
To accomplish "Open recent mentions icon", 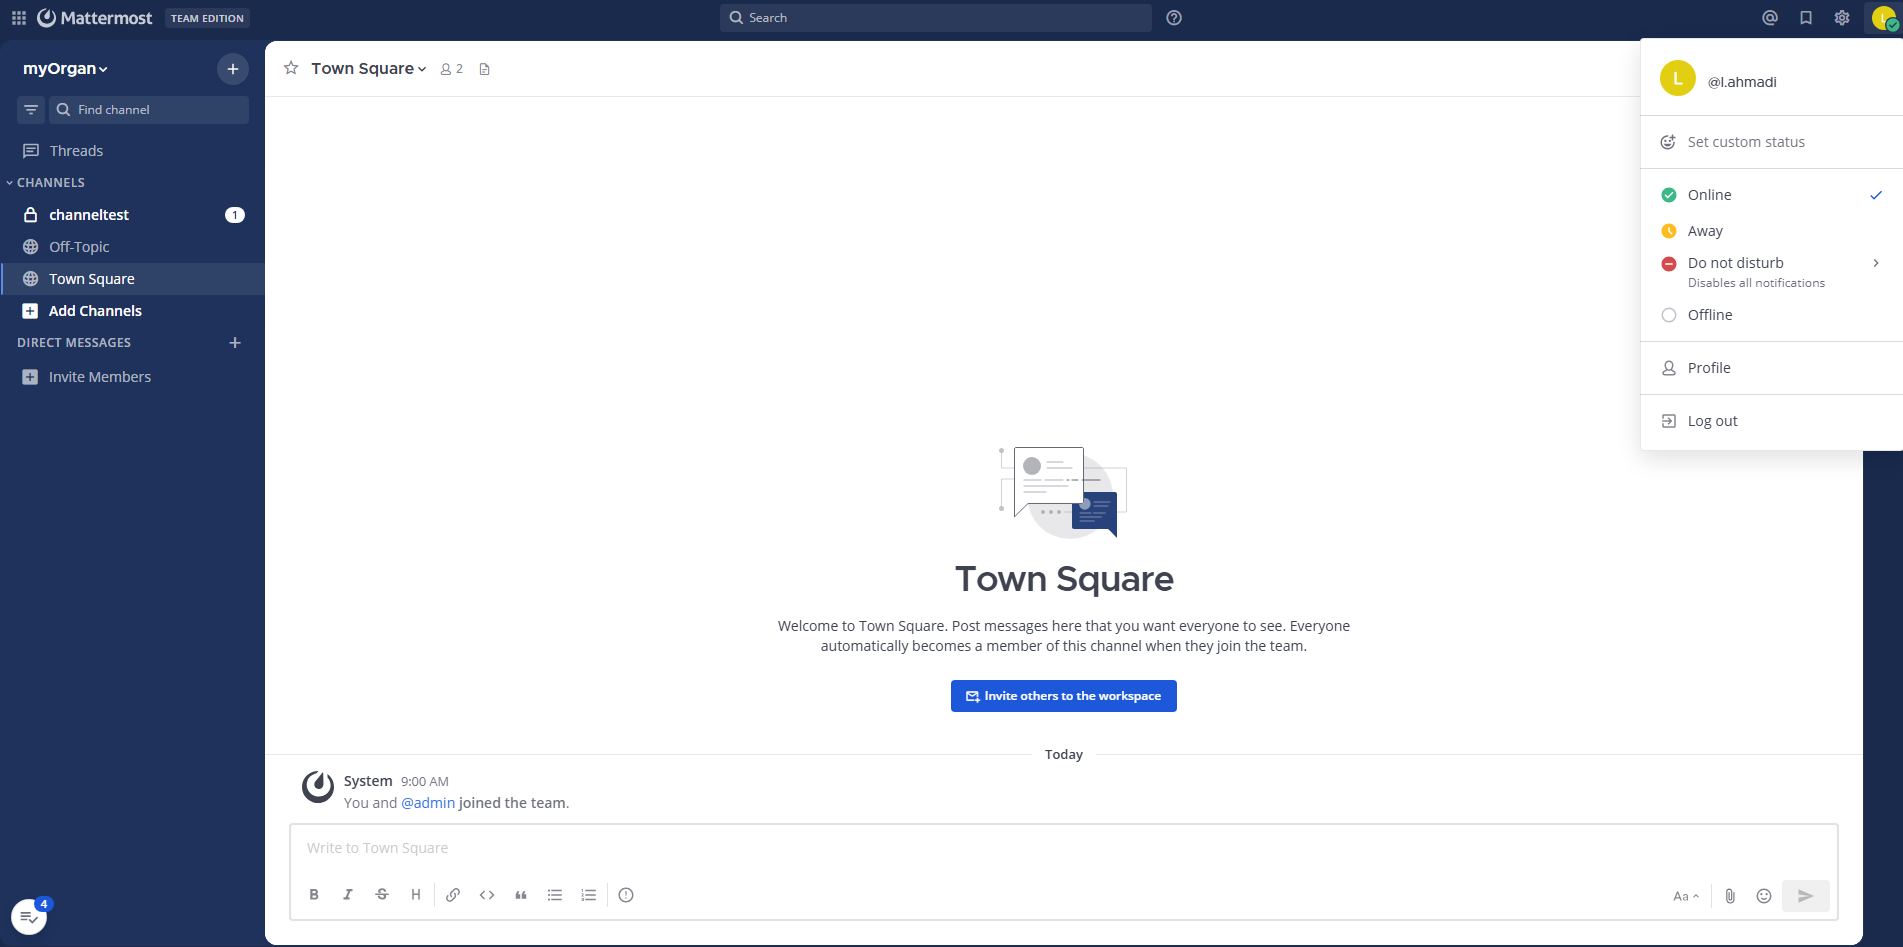I will click(x=1770, y=18).
